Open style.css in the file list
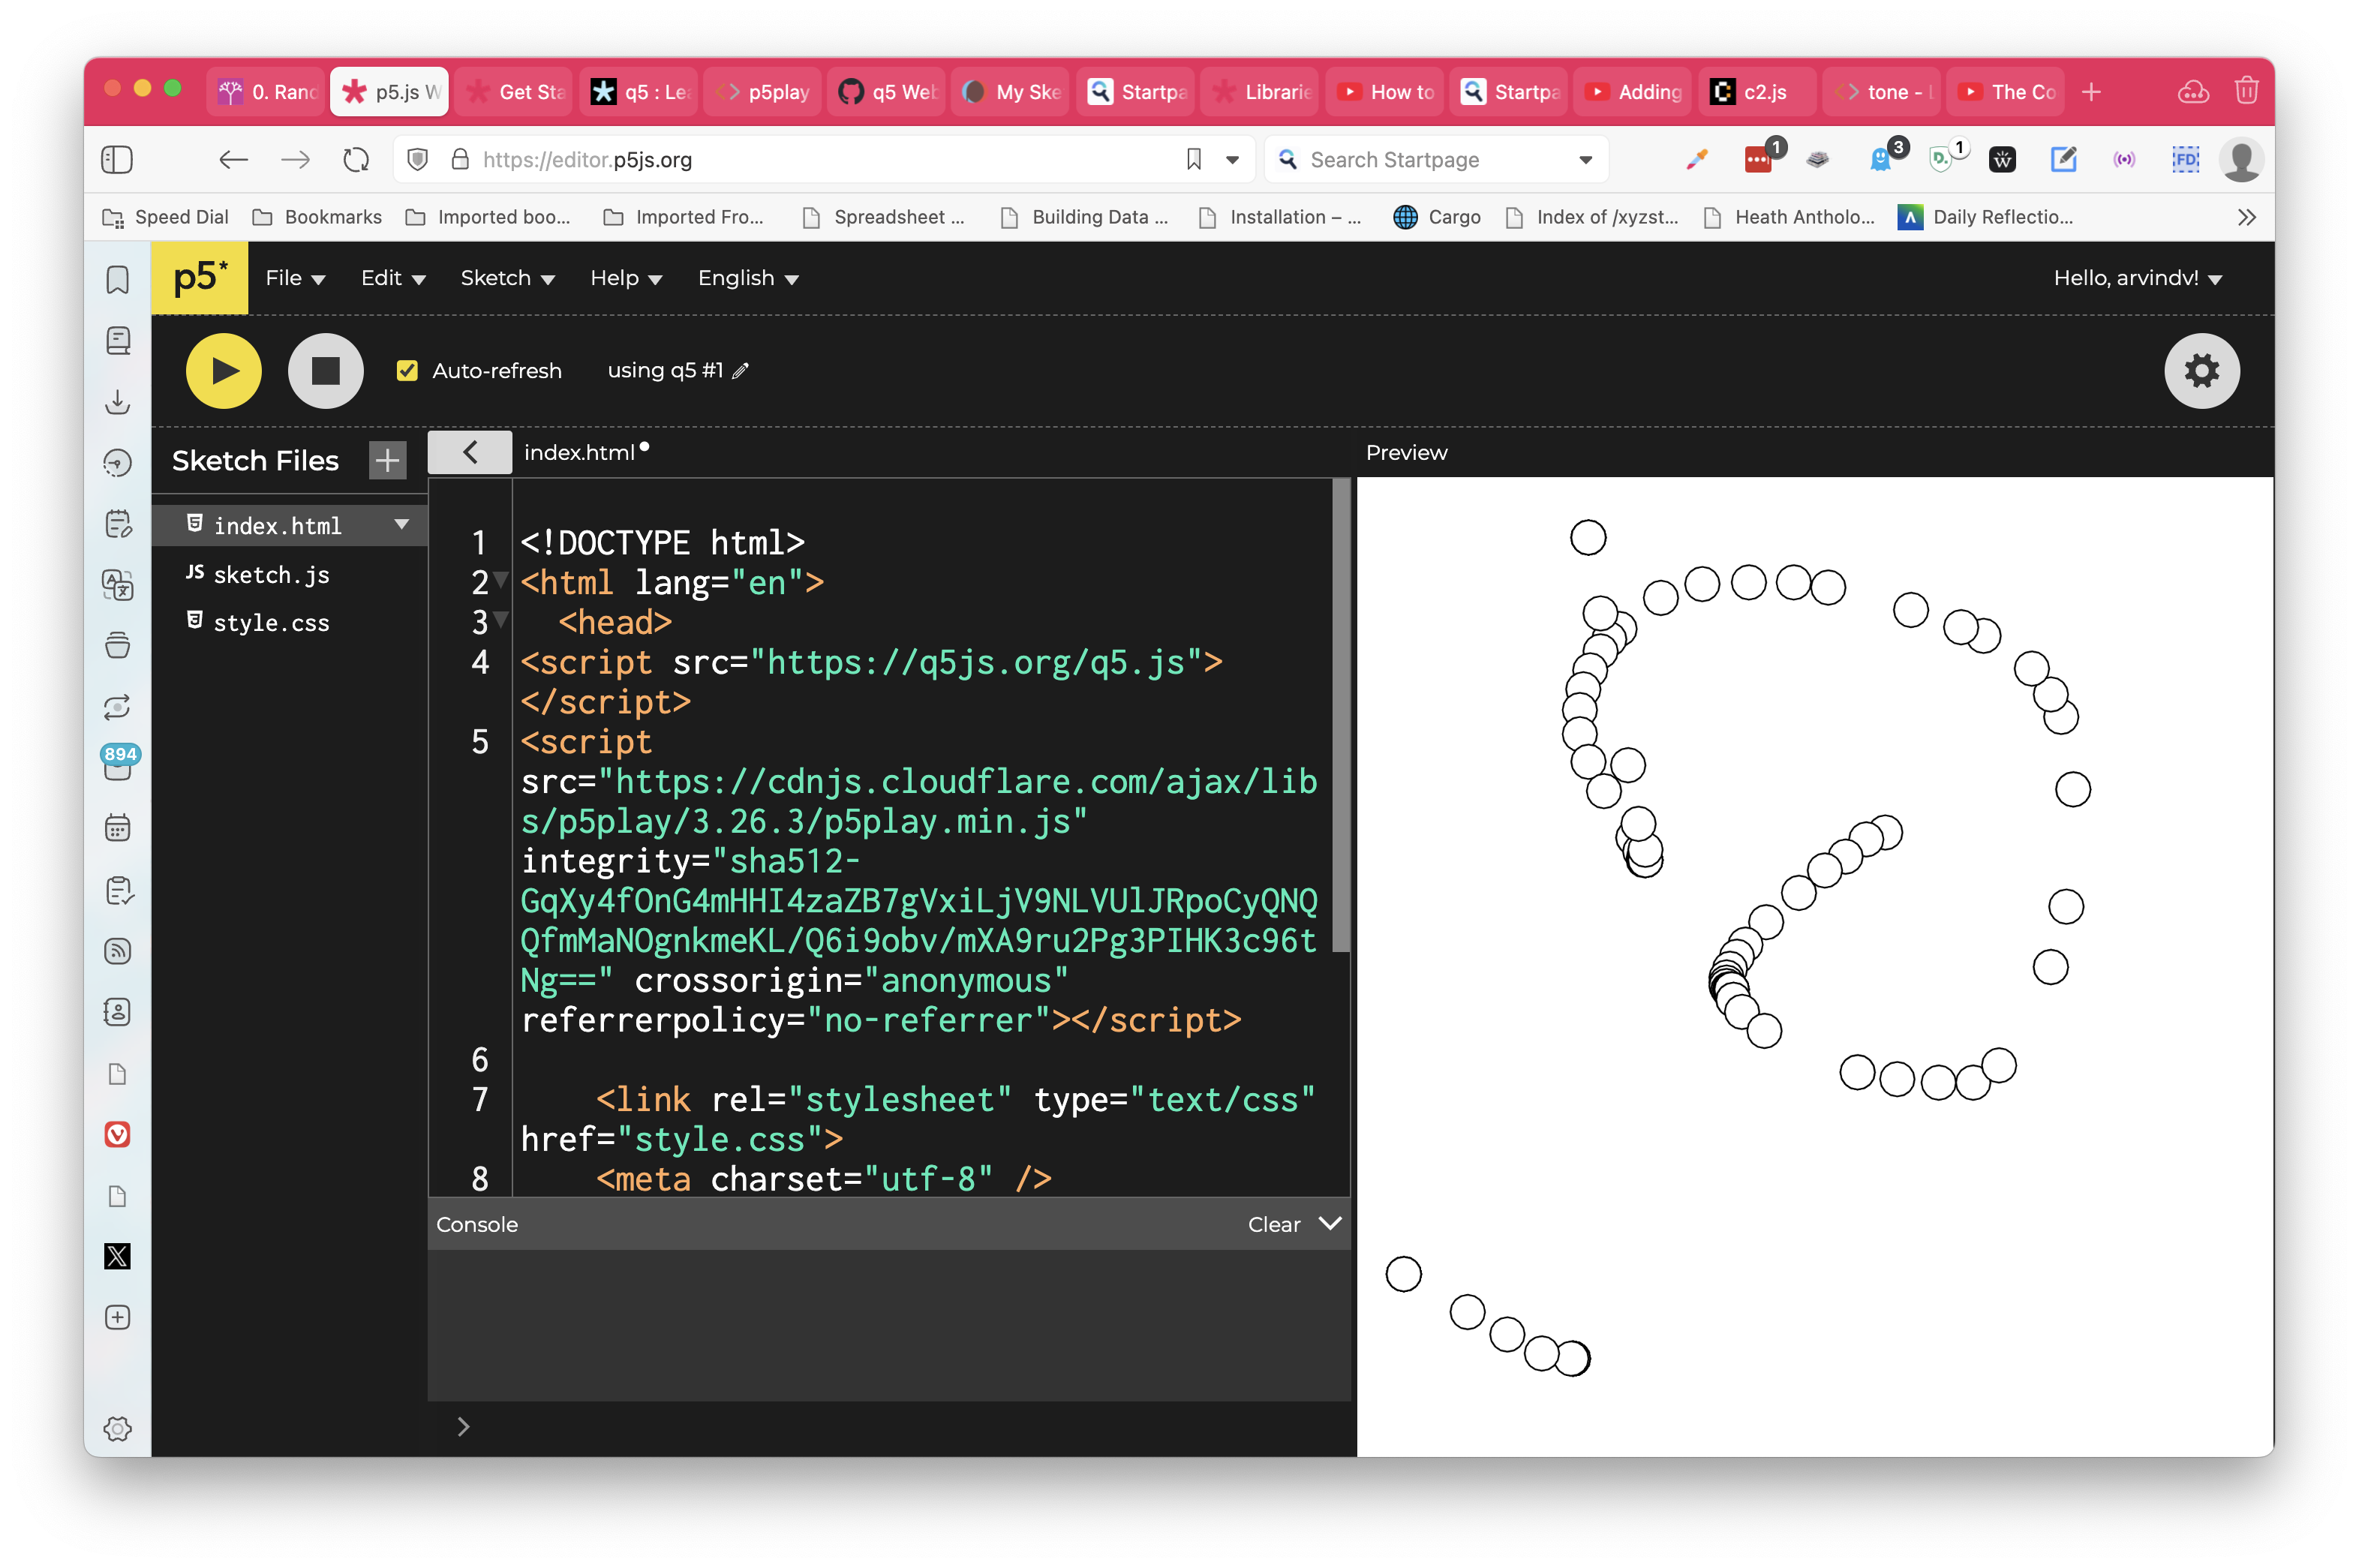This screenshot has width=2359, height=1568. click(x=271, y=622)
